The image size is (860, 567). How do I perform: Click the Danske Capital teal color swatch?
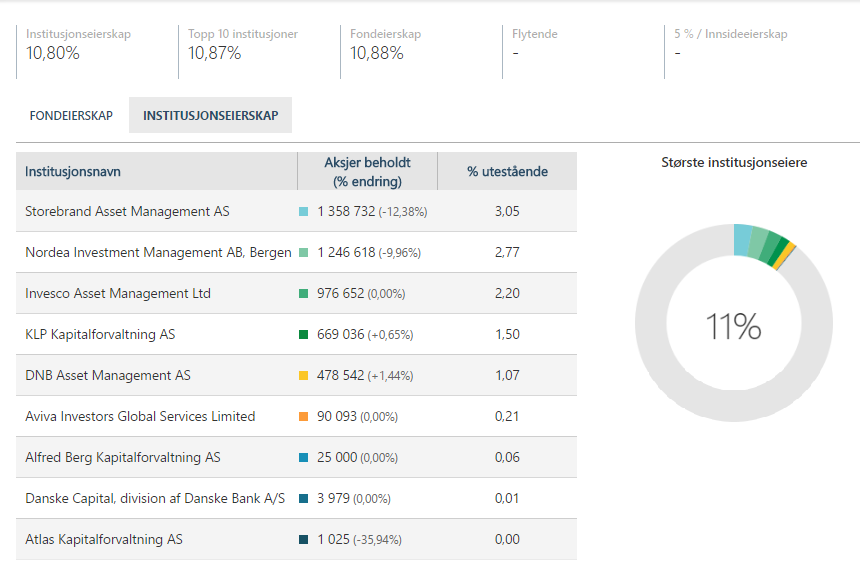(303, 498)
